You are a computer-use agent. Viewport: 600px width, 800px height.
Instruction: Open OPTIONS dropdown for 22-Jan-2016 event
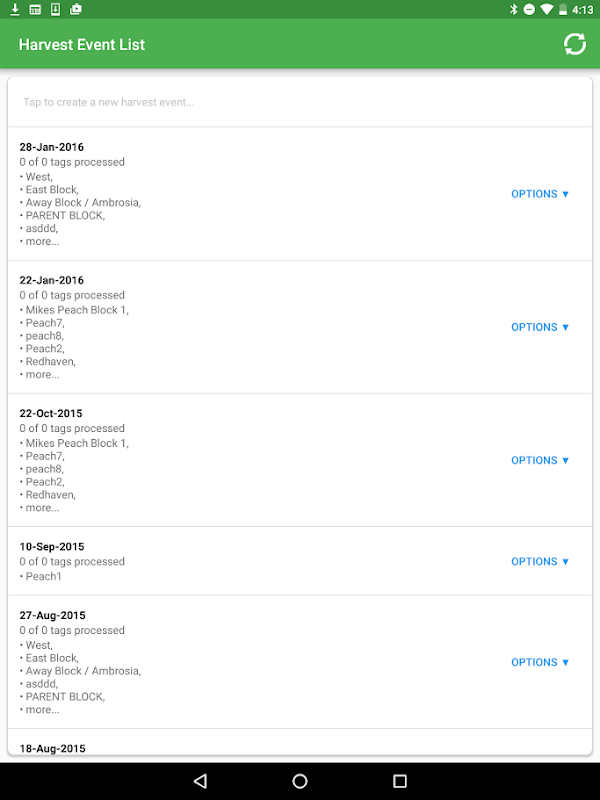[x=540, y=327]
